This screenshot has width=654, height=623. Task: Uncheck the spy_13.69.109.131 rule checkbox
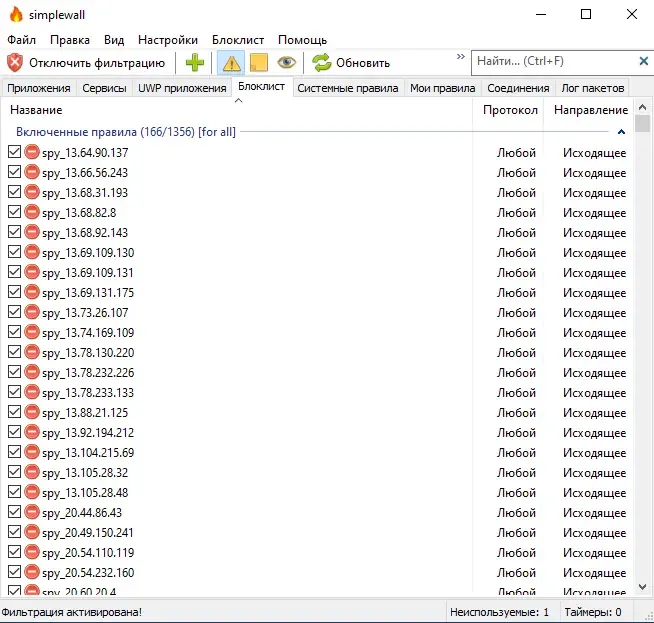pyautogui.click(x=14, y=272)
